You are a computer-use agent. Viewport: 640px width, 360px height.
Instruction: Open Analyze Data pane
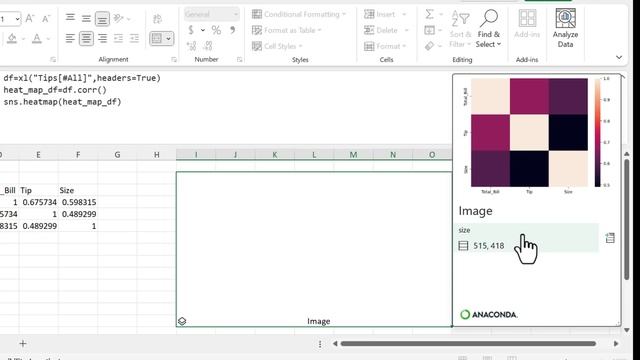pyautogui.click(x=565, y=28)
